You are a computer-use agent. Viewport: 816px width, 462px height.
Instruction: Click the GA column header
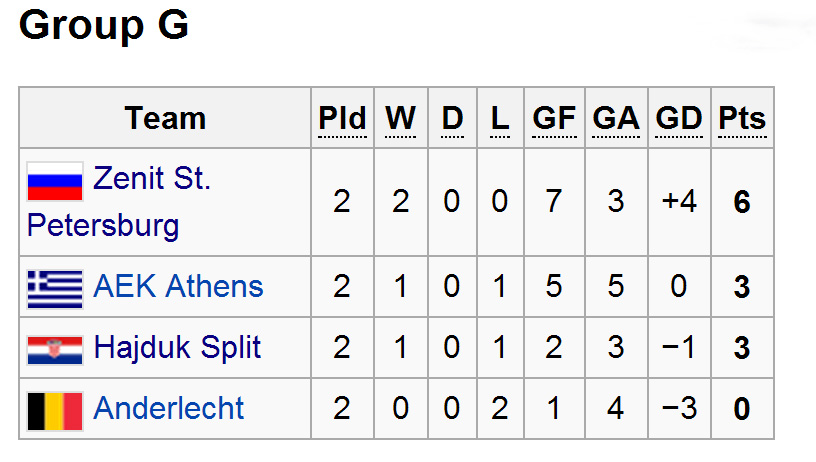coord(615,119)
